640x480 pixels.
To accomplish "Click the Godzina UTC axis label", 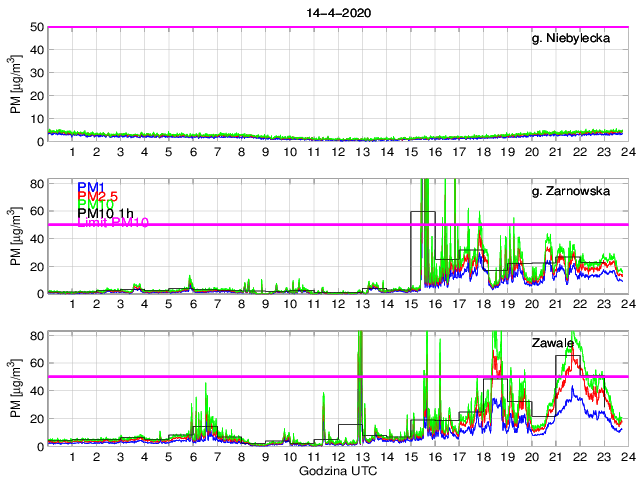I will point(336,470).
